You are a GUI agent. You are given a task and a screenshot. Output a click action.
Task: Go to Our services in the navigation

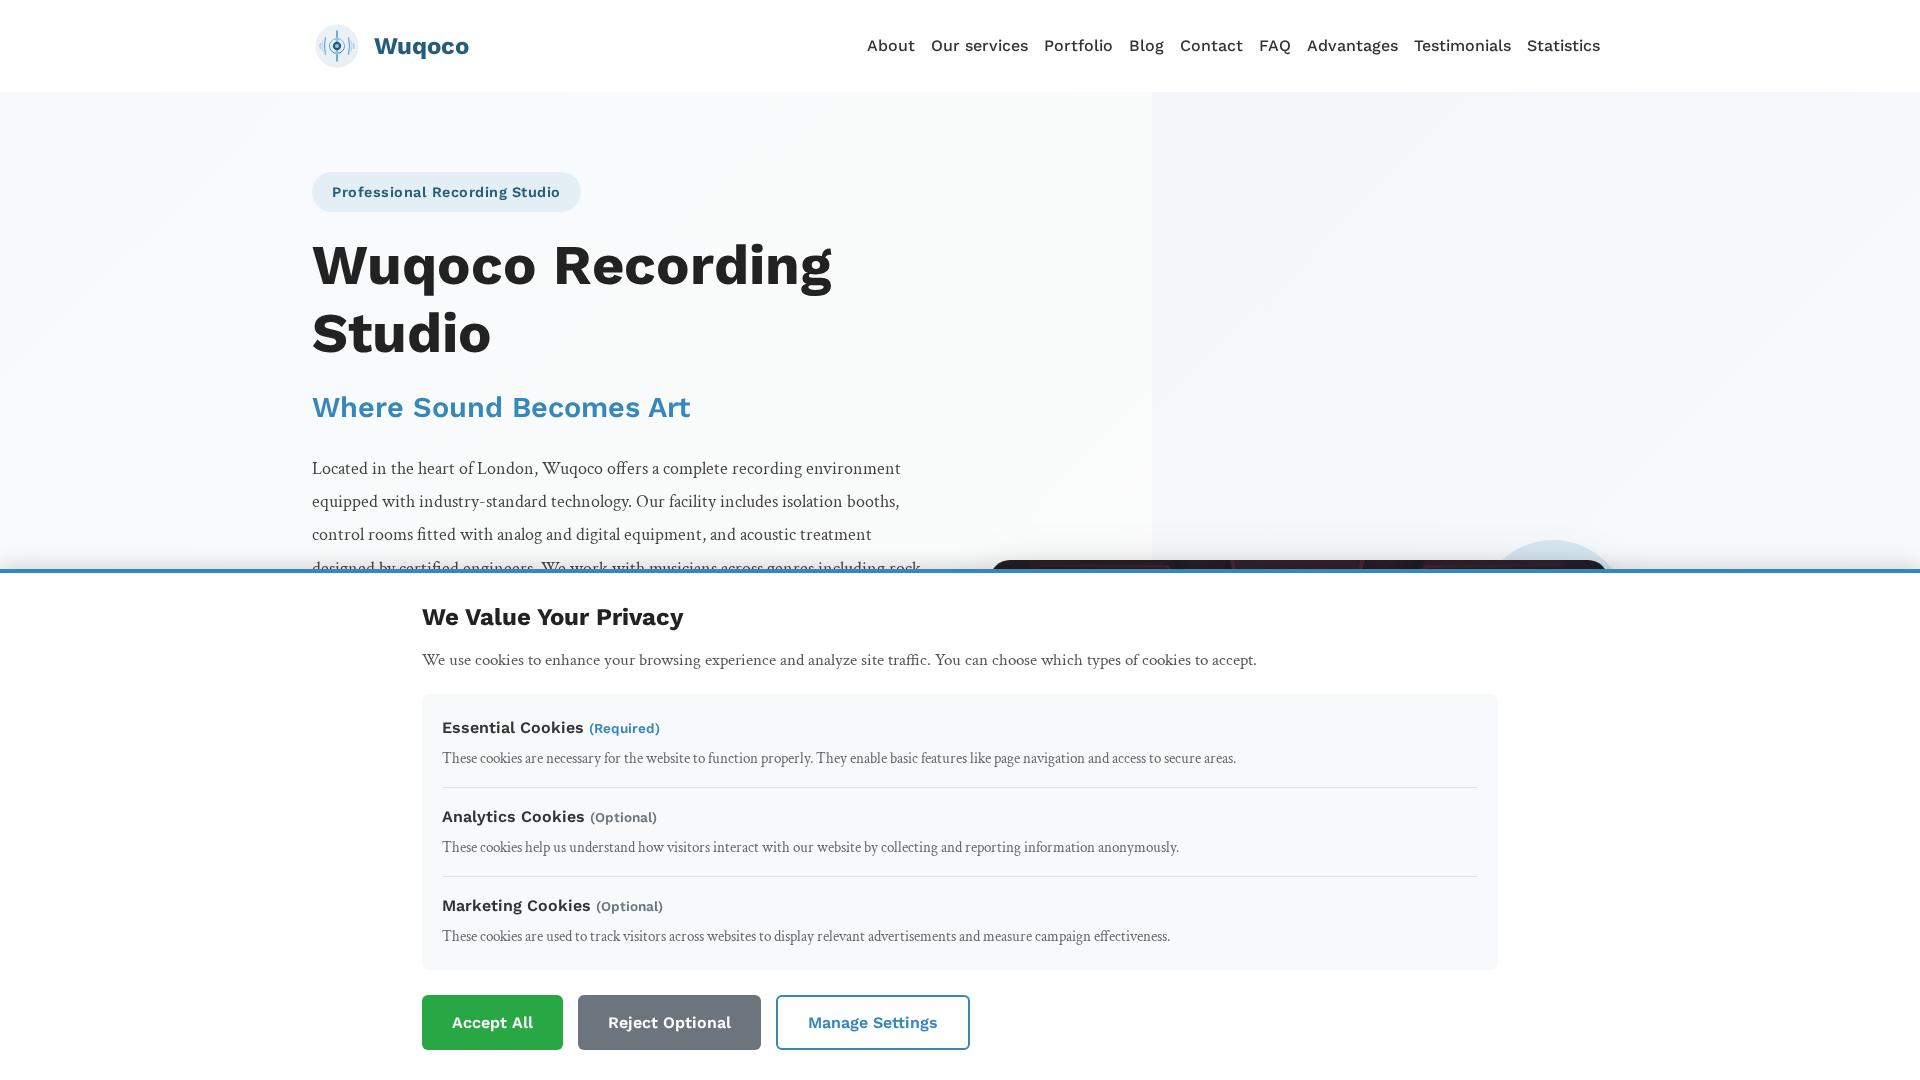(979, 46)
